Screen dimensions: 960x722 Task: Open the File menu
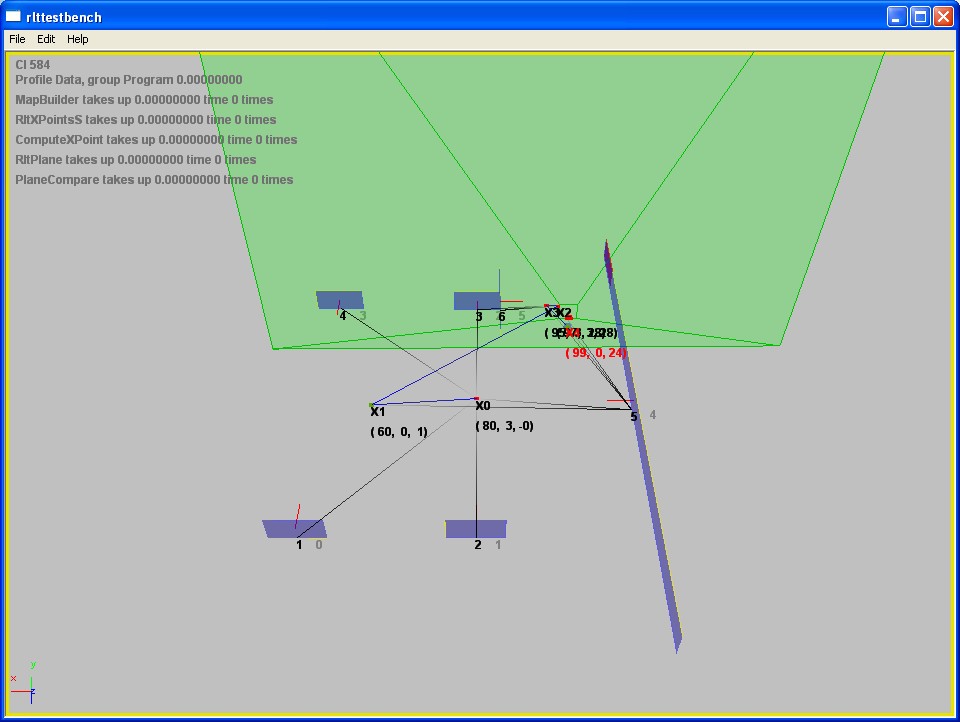pos(17,39)
